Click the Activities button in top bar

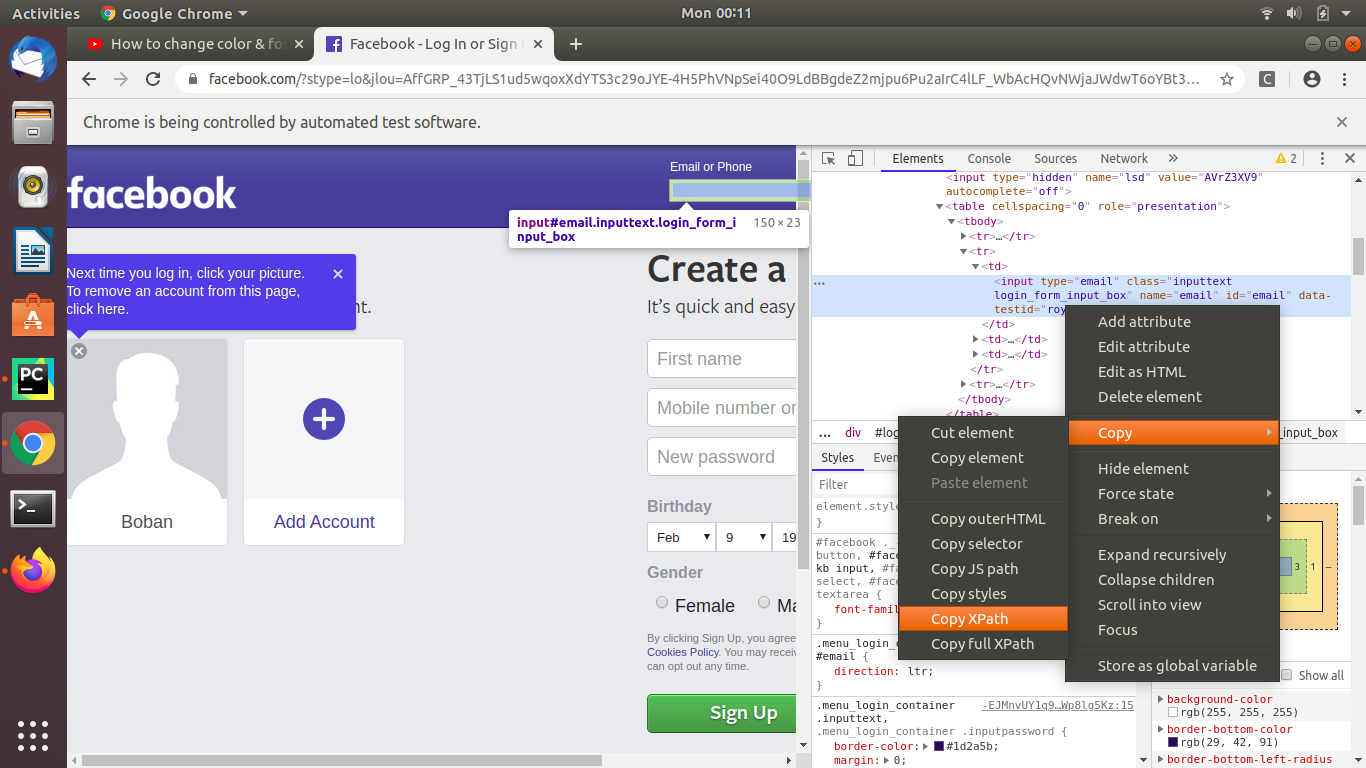point(46,14)
